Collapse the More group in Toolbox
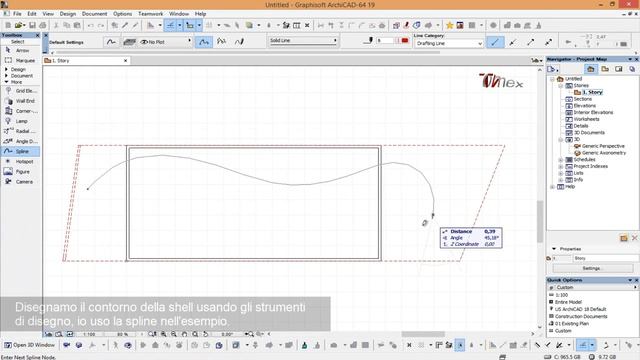 point(6,82)
